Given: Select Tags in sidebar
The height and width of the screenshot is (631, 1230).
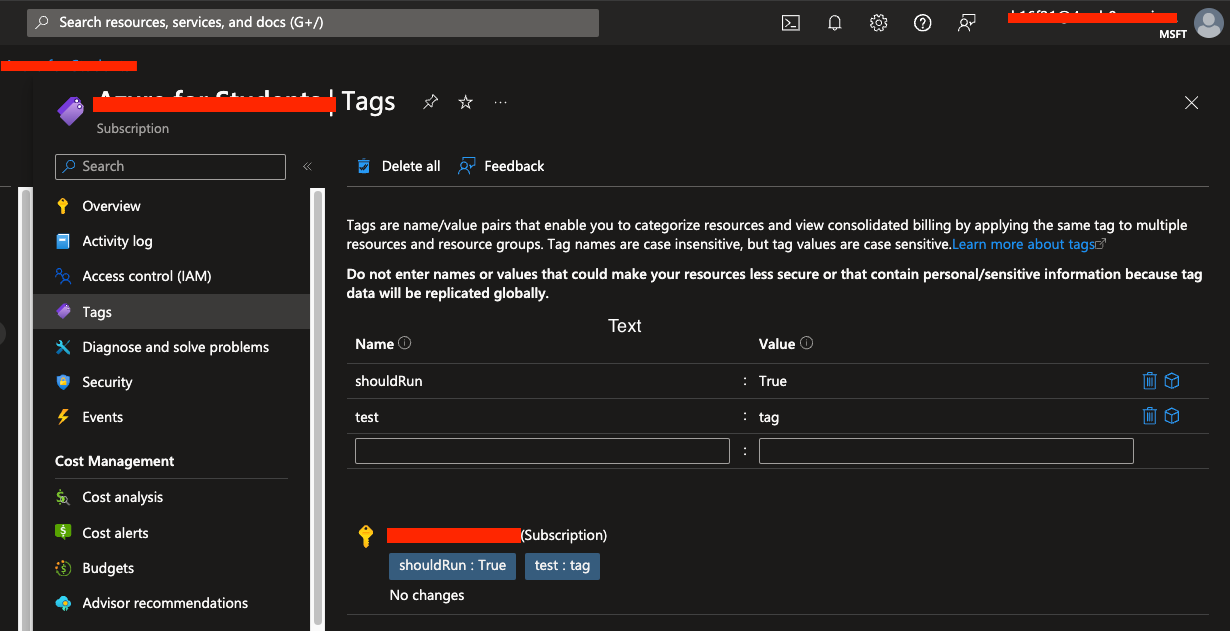Looking at the screenshot, I should [x=172, y=312].
